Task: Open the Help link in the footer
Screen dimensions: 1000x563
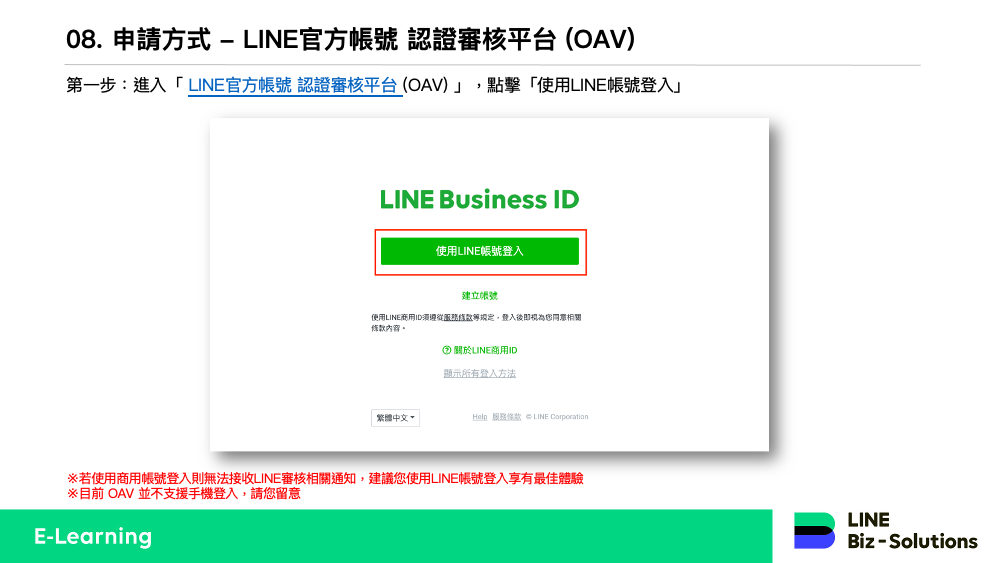Action: click(480, 417)
